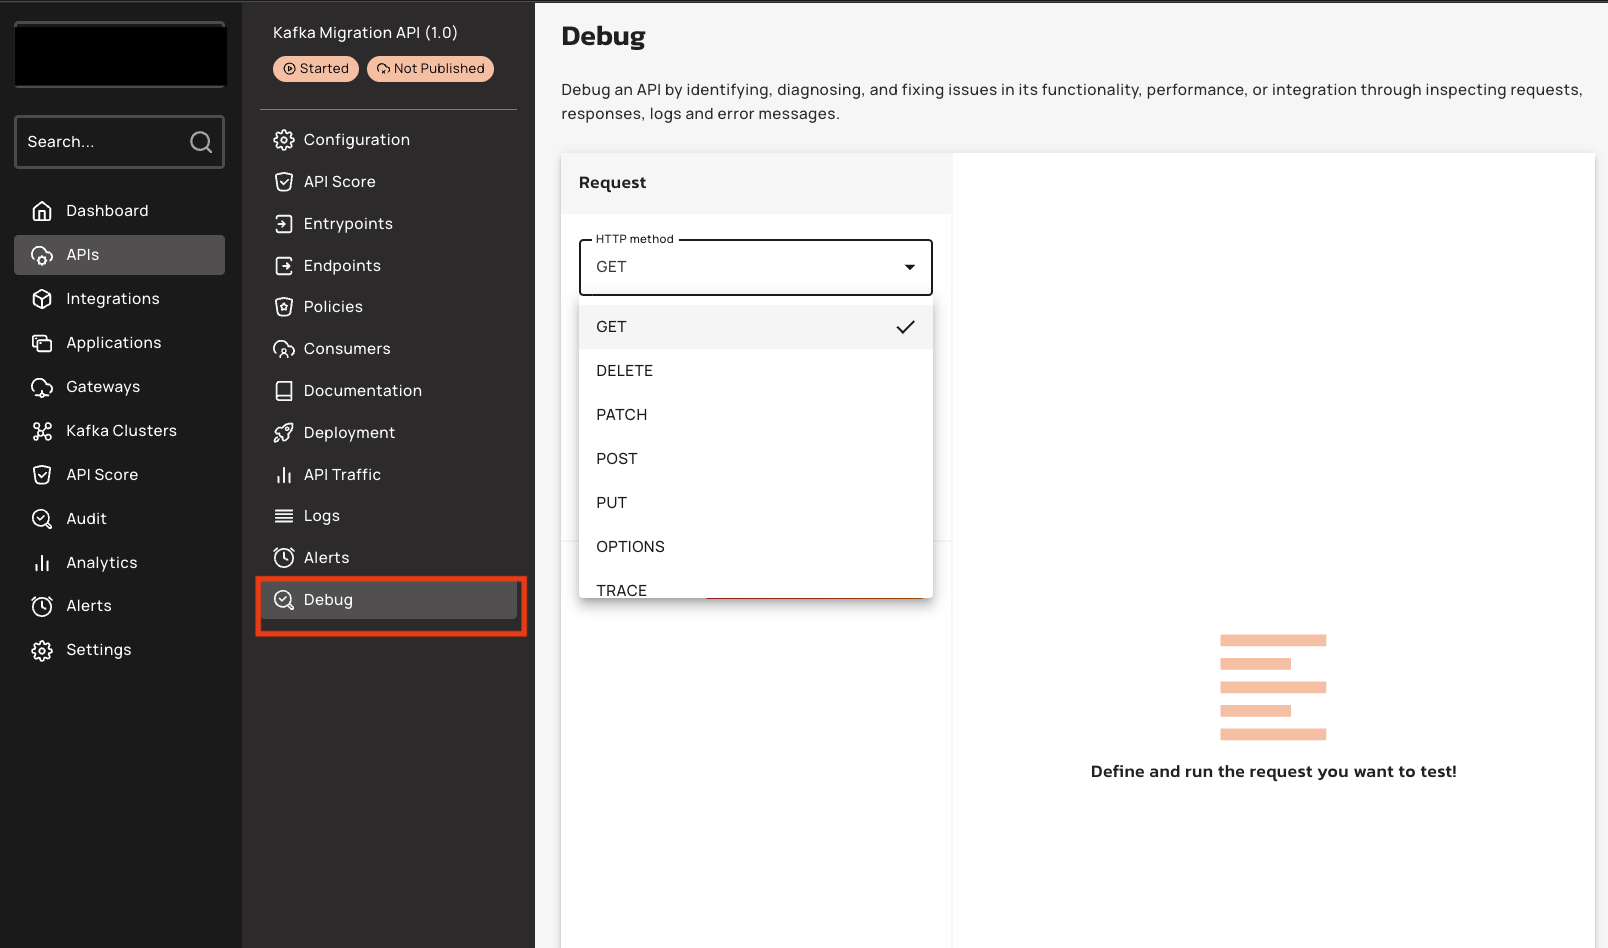This screenshot has height=948, width=1608.
Task: Open the Dashboard menu item
Action: (107, 211)
